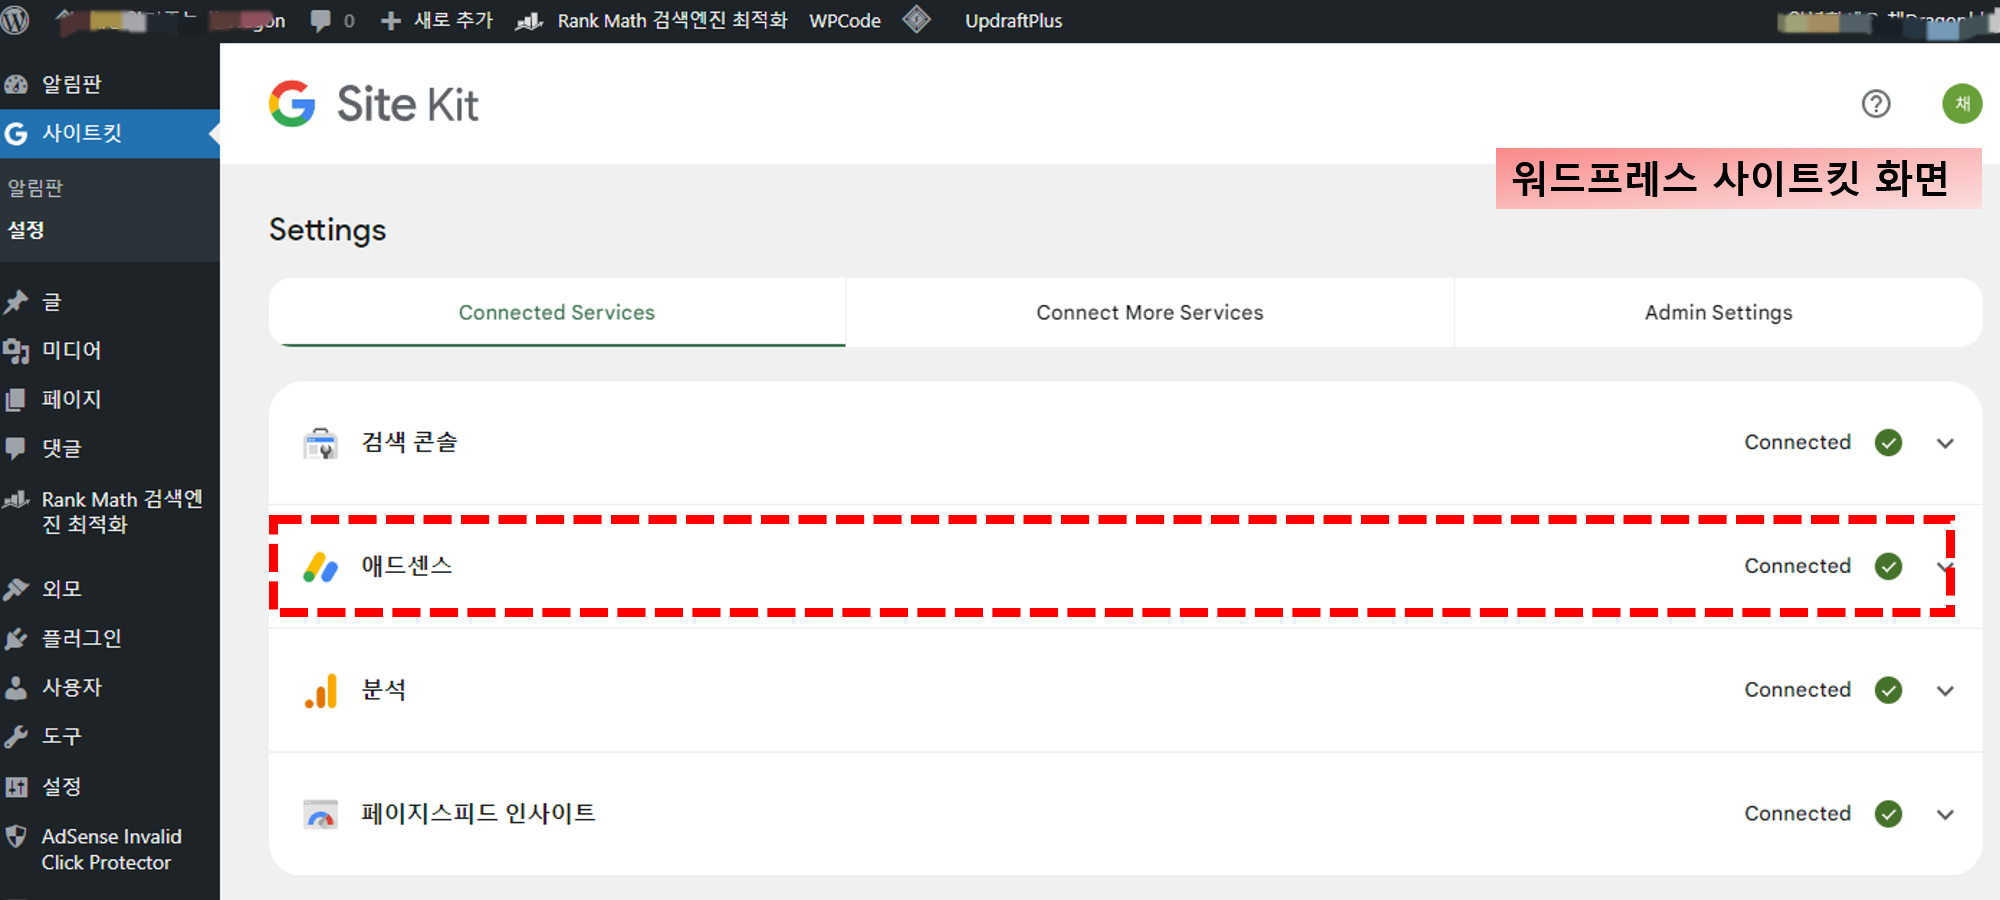Expand the 검색 콘솔 row chevron
The height and width of the screenshot is (900, 2000).
click(1945, 443)
